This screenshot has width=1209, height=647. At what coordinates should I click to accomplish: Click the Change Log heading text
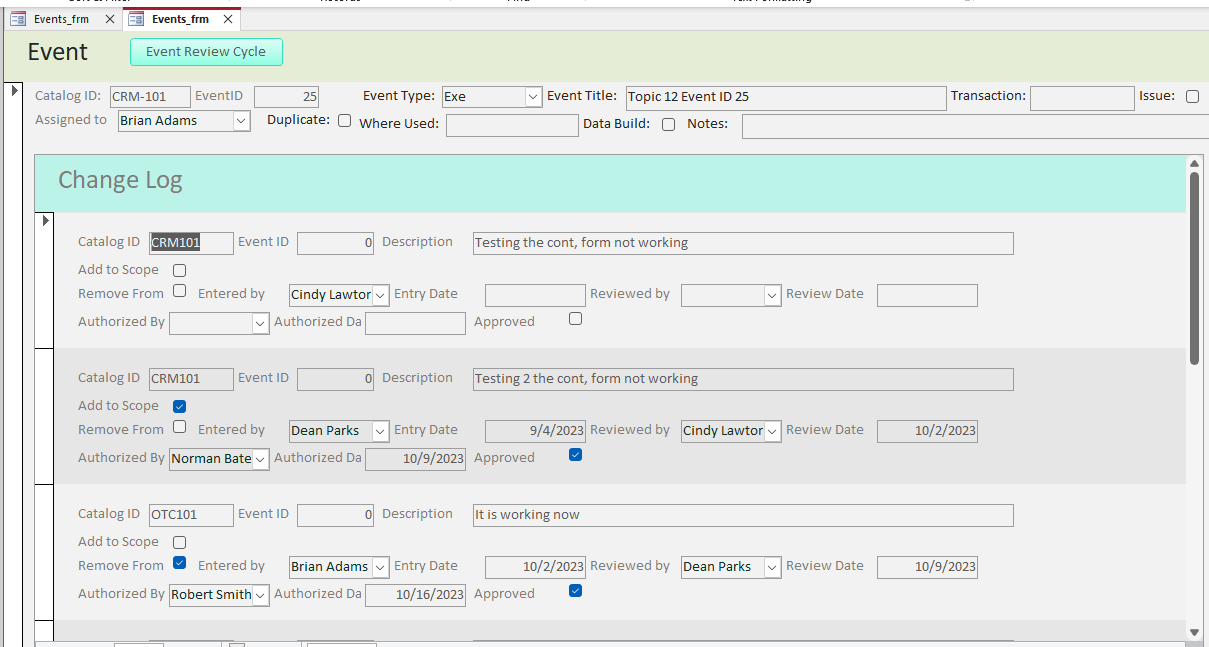[120, 181]
